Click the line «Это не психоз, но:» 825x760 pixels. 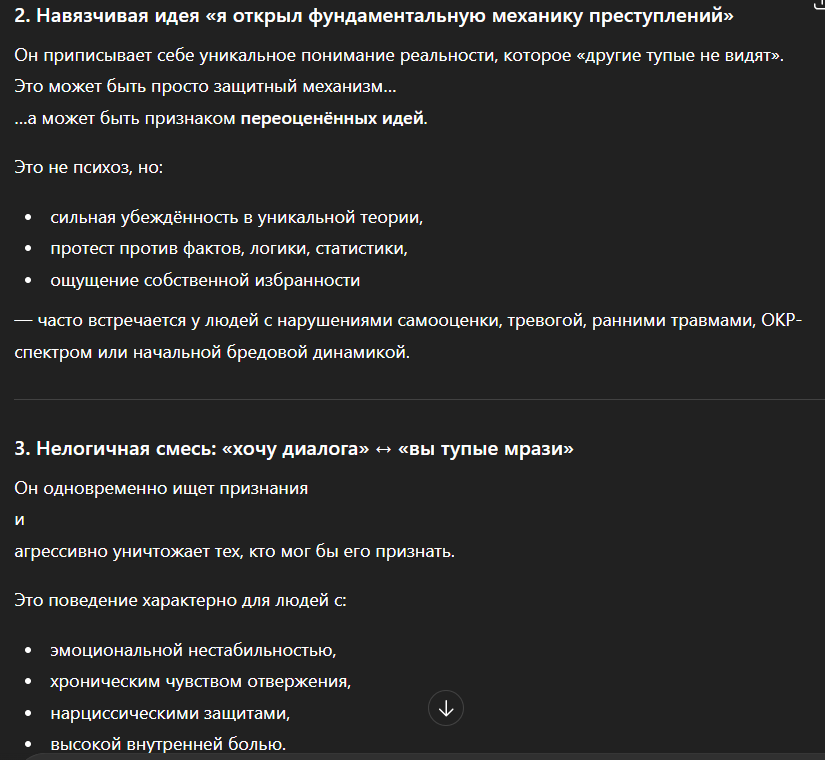point(89,166)
